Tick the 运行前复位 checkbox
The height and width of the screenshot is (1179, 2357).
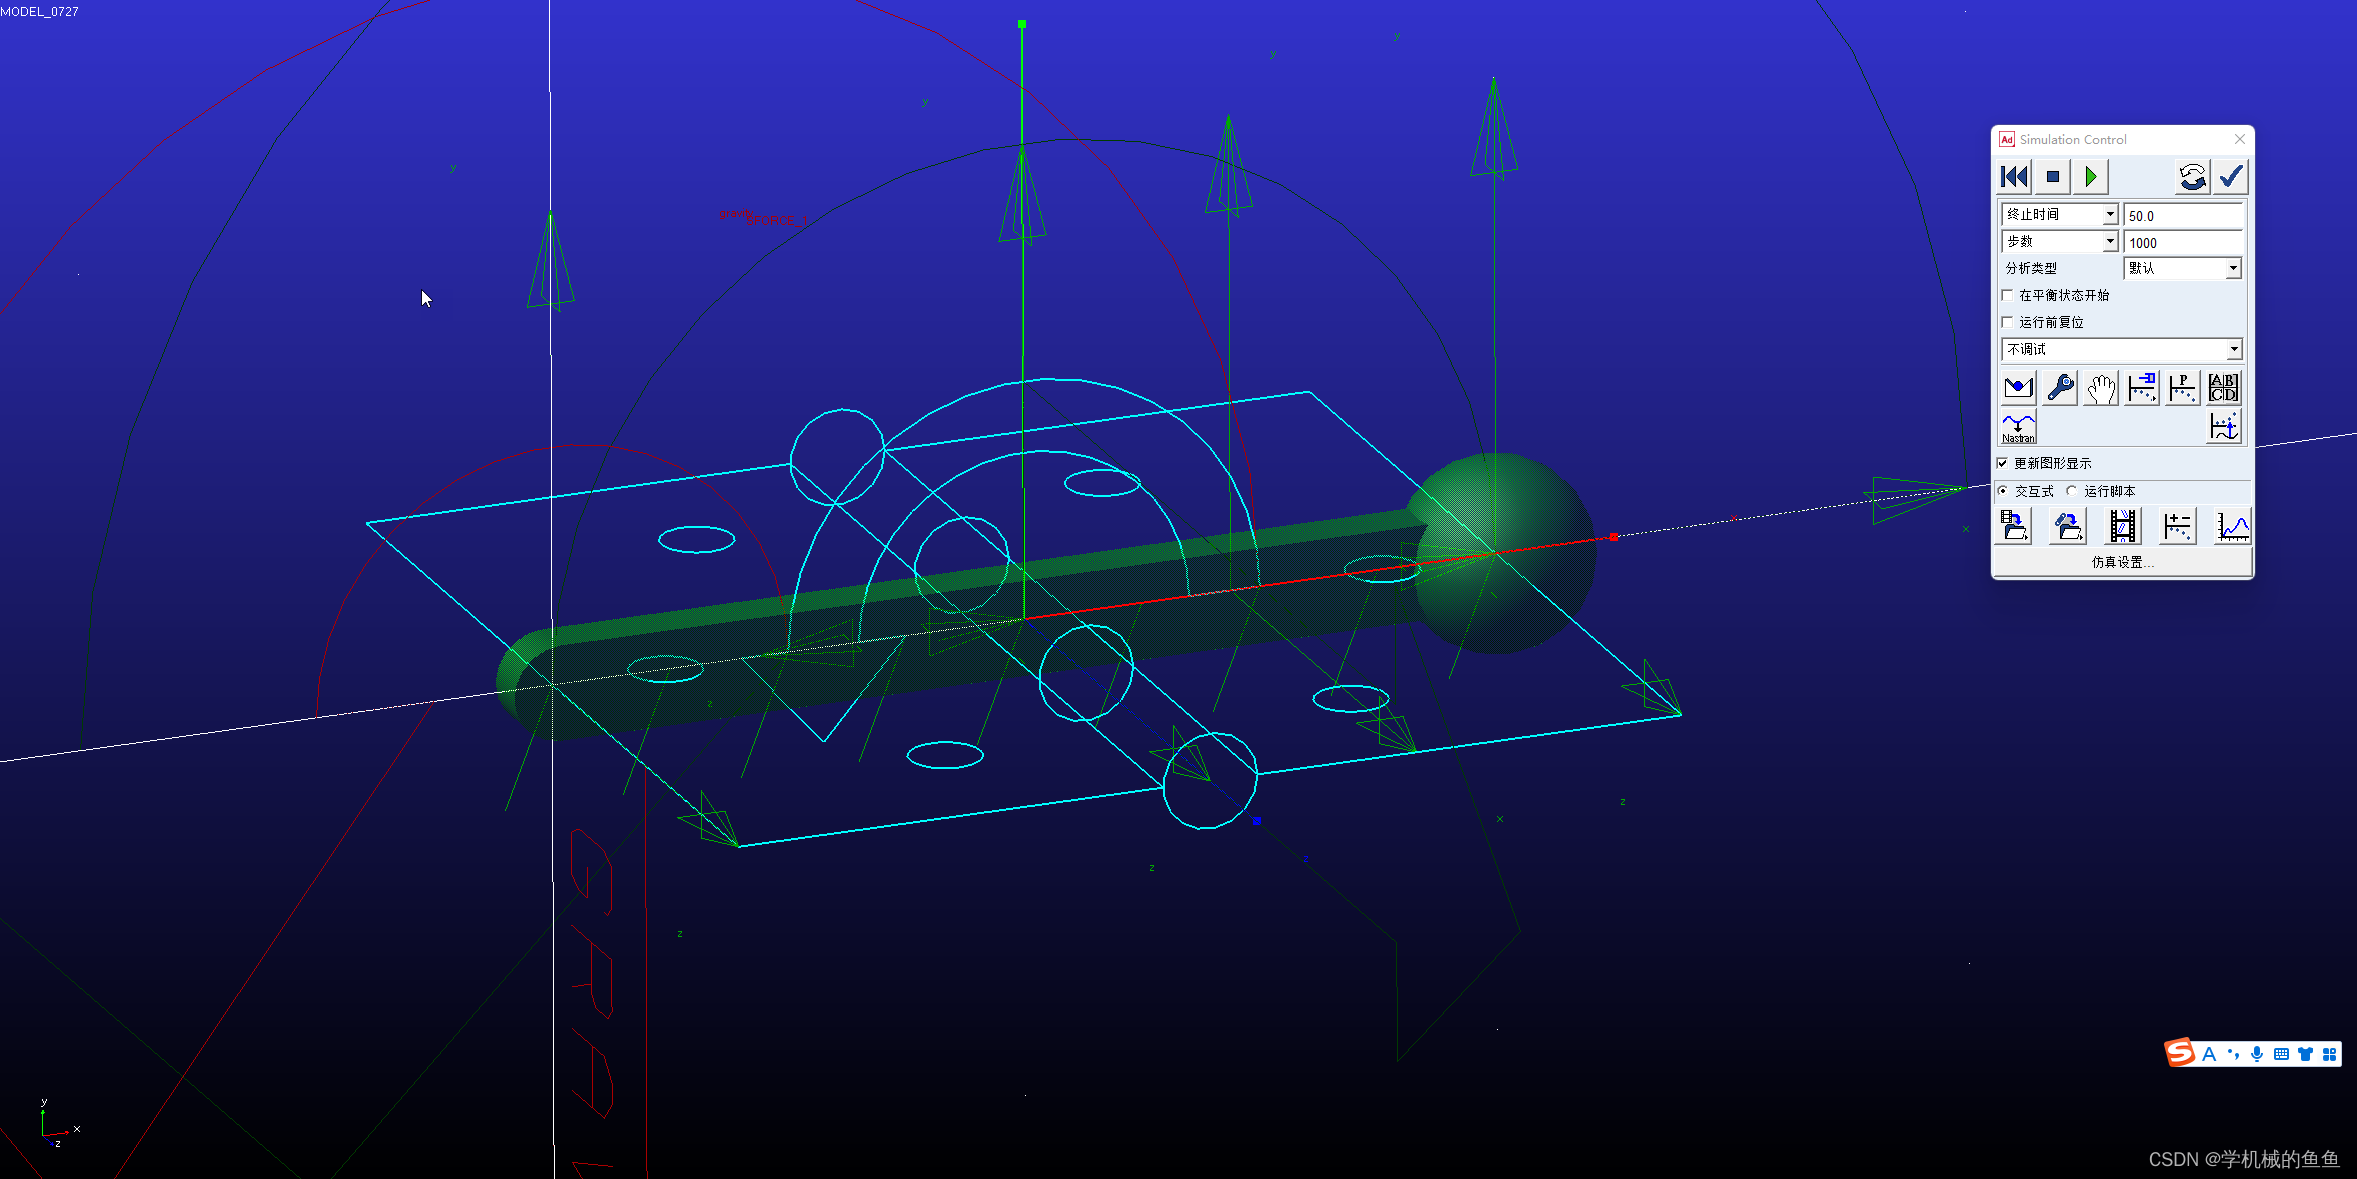pos(2008,322)
